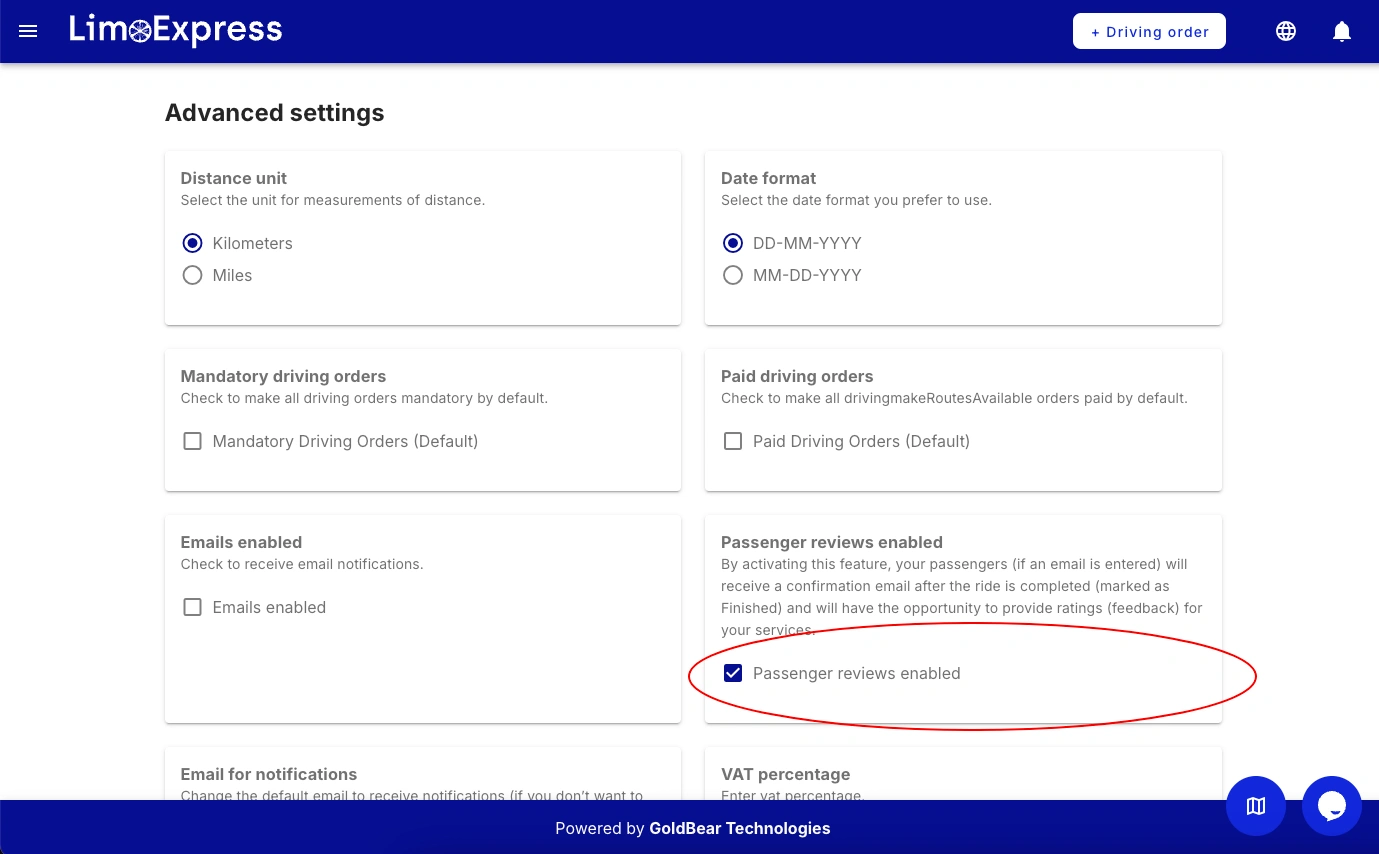Select Miles as distance unit
The width and height of the screenshot is (1379, 854).
(x=193, y=275)
